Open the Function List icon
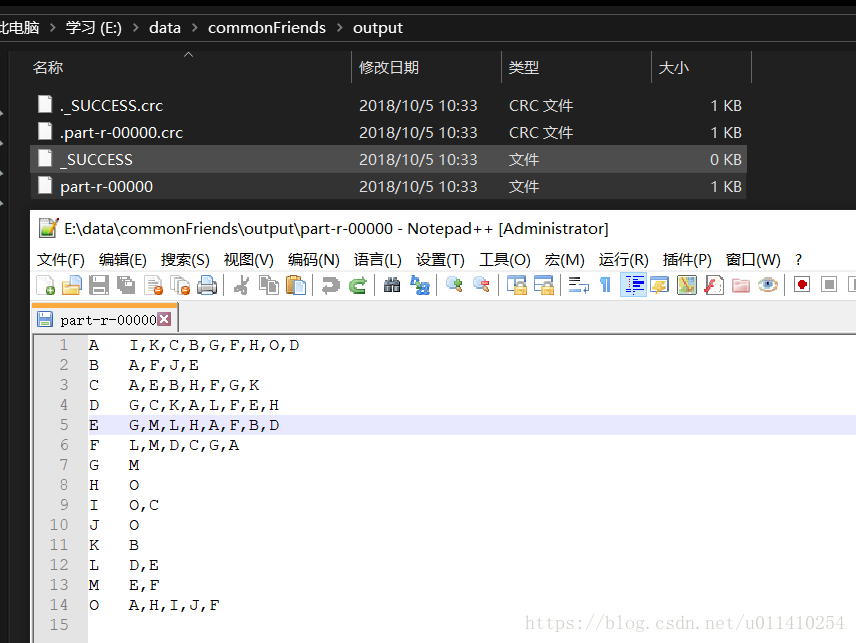Image resolution: width=856 pixels, height=643 pixels. (714, 285)
